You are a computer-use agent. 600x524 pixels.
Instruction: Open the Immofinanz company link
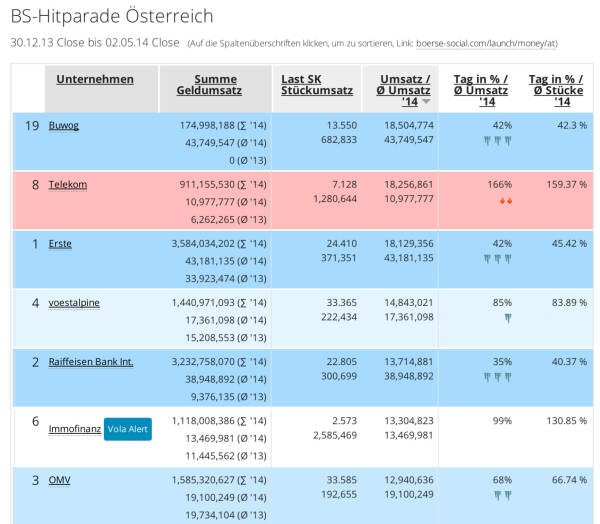pyautogui.click(x=75, y=429)
